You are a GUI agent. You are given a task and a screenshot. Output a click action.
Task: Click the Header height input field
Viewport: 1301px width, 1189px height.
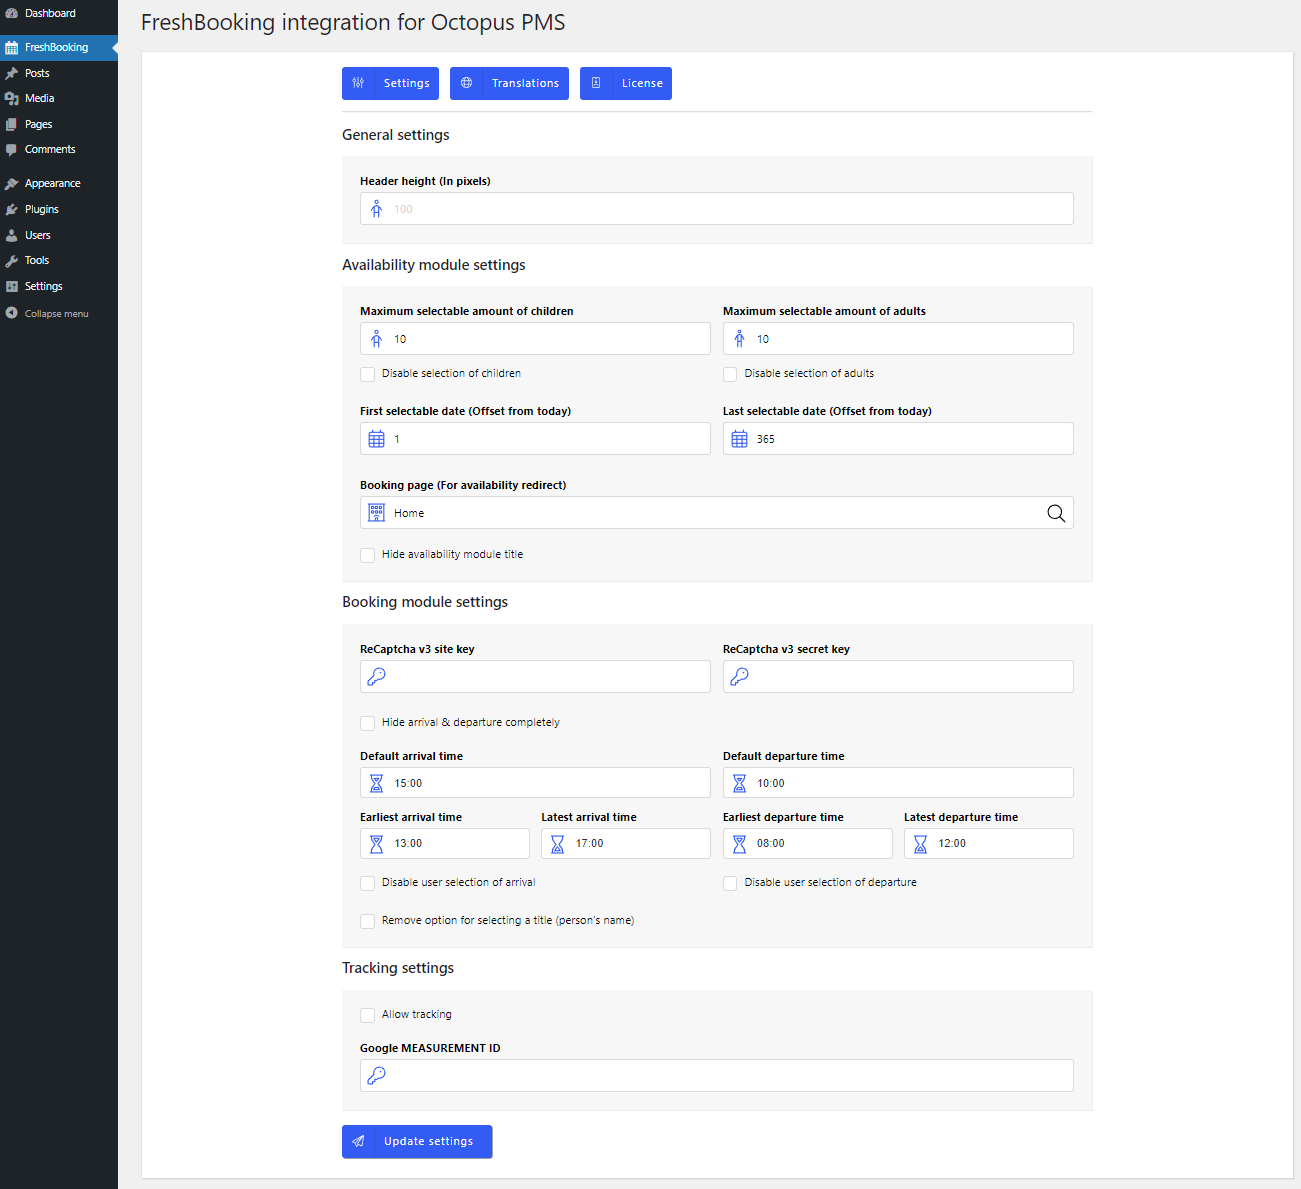point(716,209)
